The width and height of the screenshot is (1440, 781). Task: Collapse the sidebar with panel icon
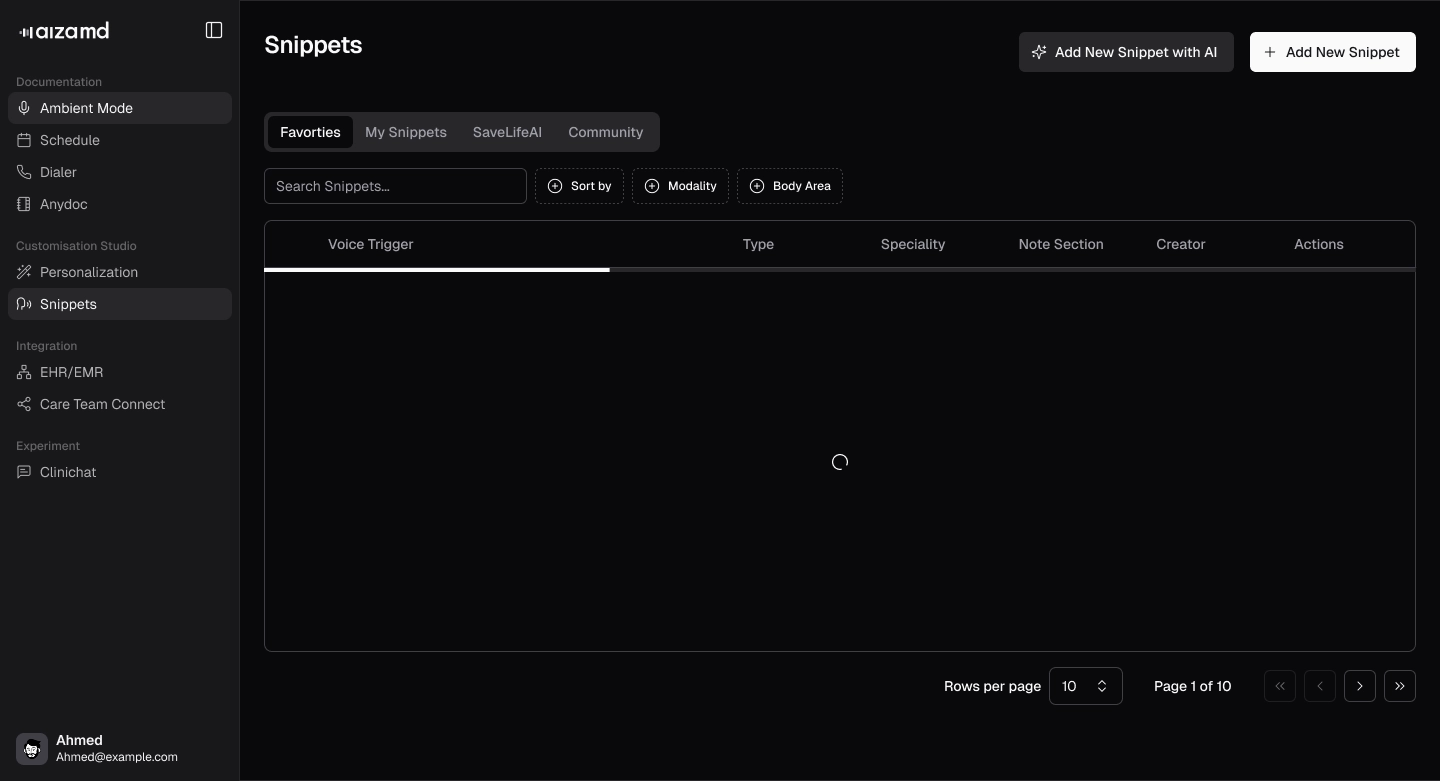tap(214, 30)
